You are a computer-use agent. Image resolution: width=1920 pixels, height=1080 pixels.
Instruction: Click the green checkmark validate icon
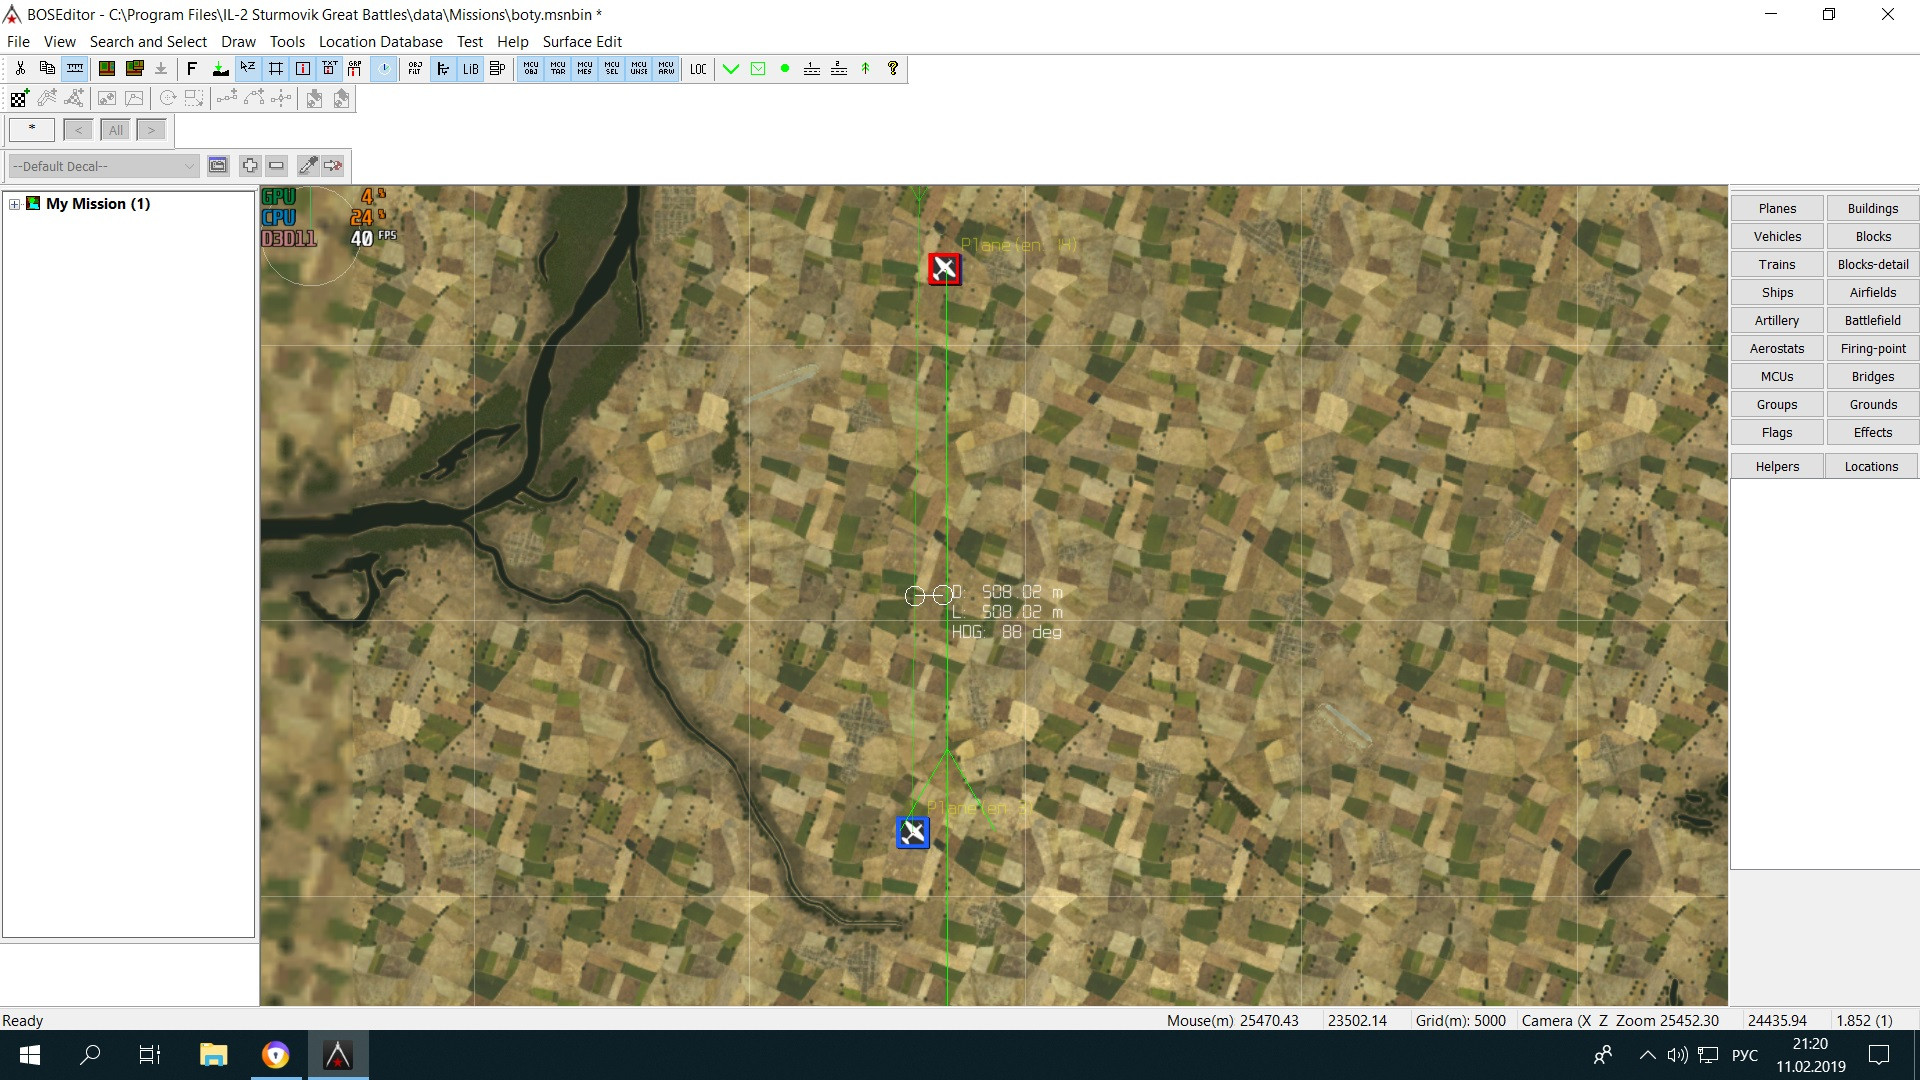[x=731, y=68]
